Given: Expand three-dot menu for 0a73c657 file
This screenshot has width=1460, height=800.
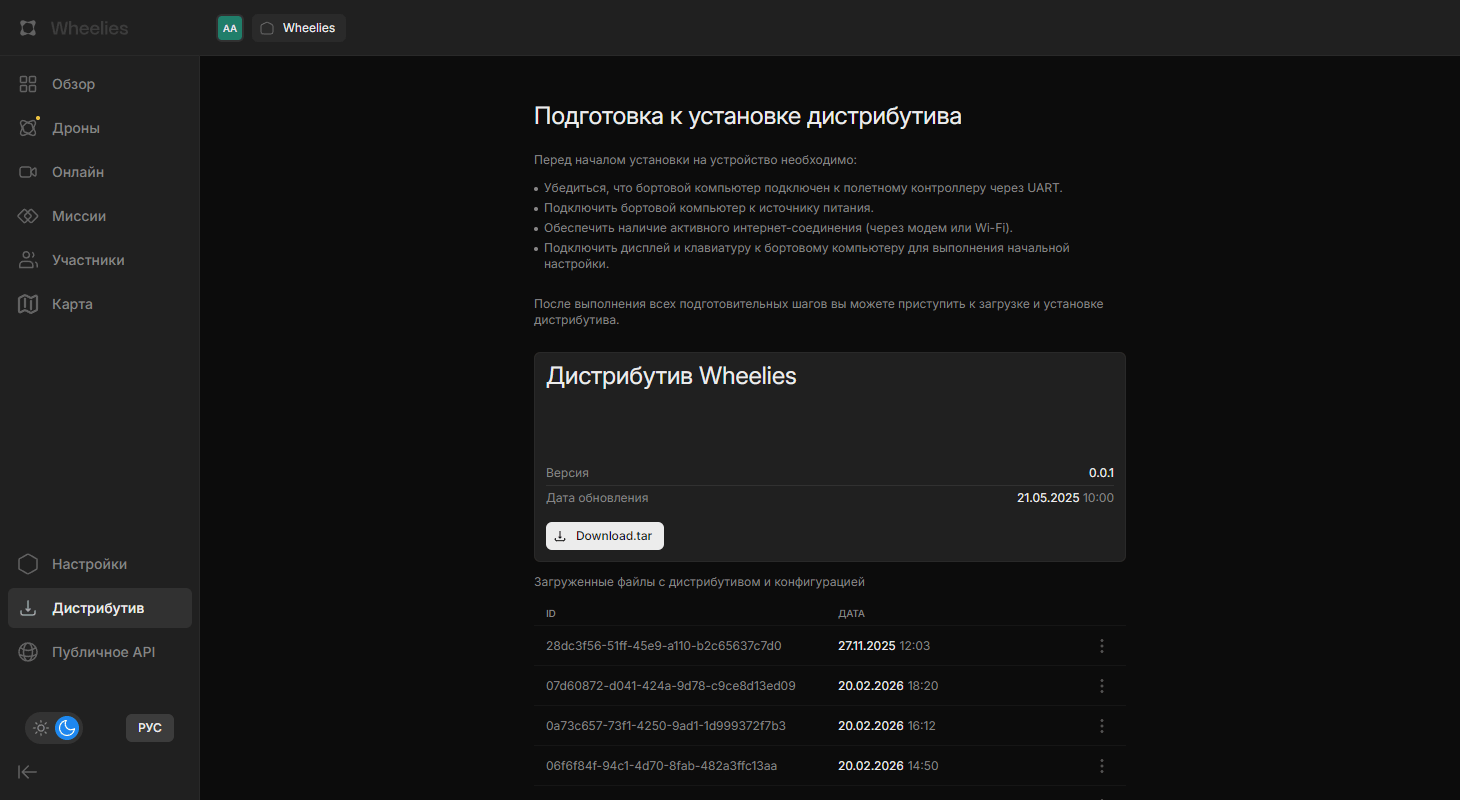Looking at the screenshot, I should point(1102,726).
